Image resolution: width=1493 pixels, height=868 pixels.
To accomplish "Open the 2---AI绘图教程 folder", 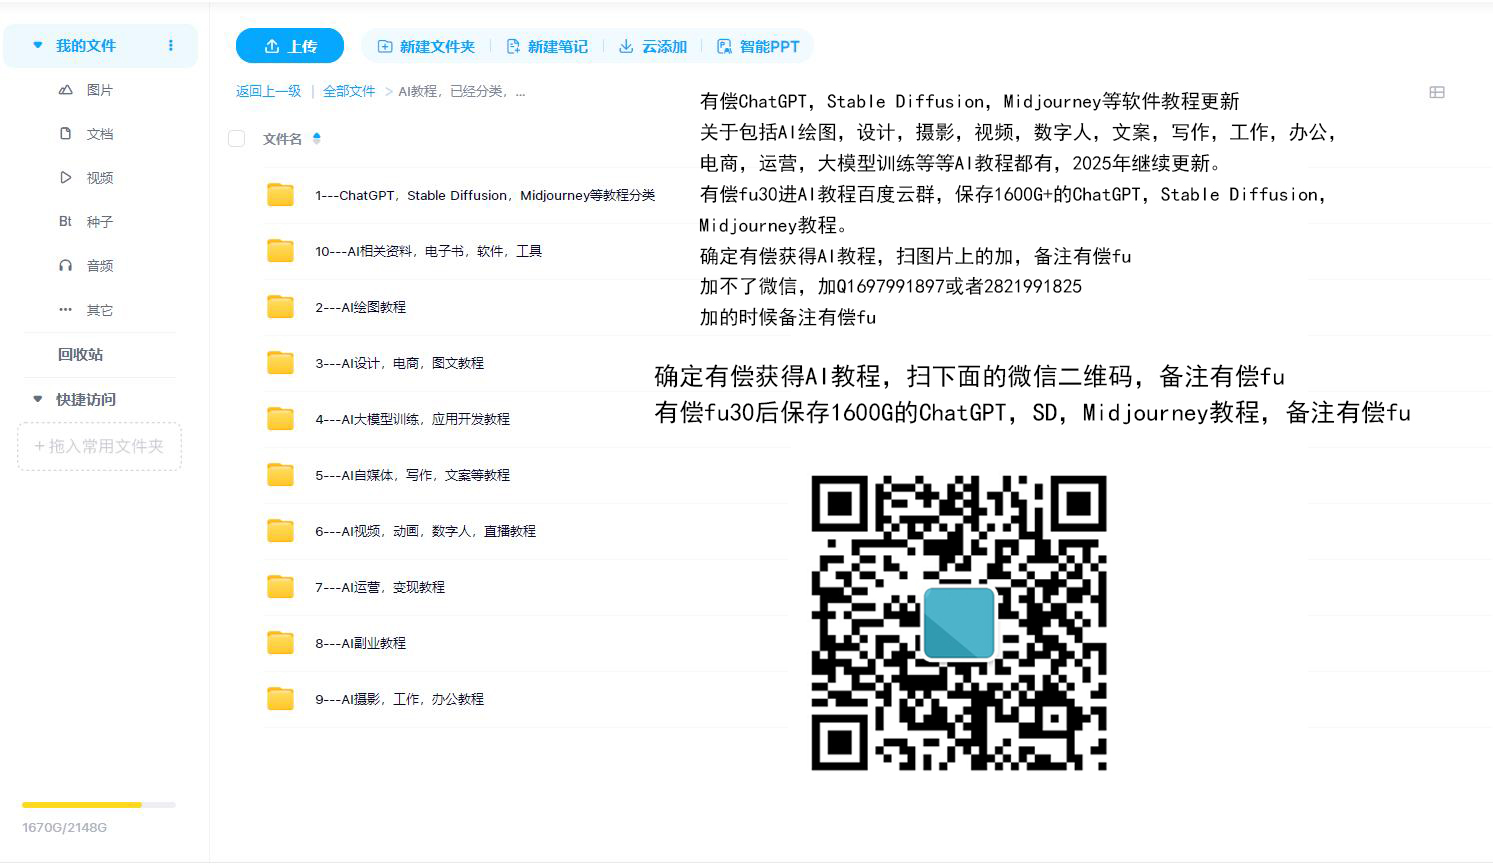I will click(x=360, y=307).
